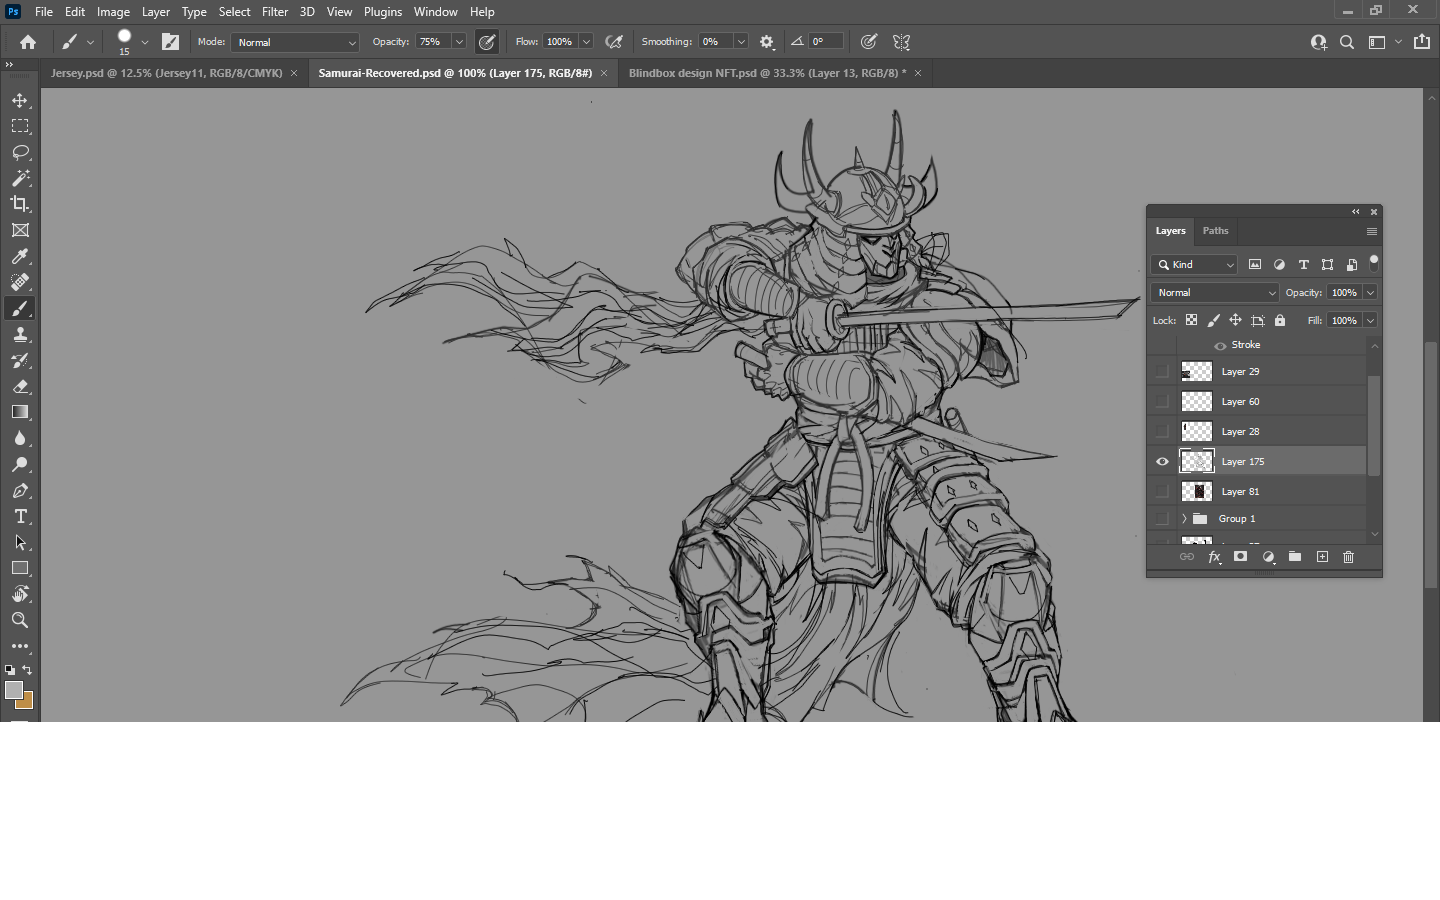
Task: Toggle Stroke effect visibility eye
Action: click(x=1220, y=345)
